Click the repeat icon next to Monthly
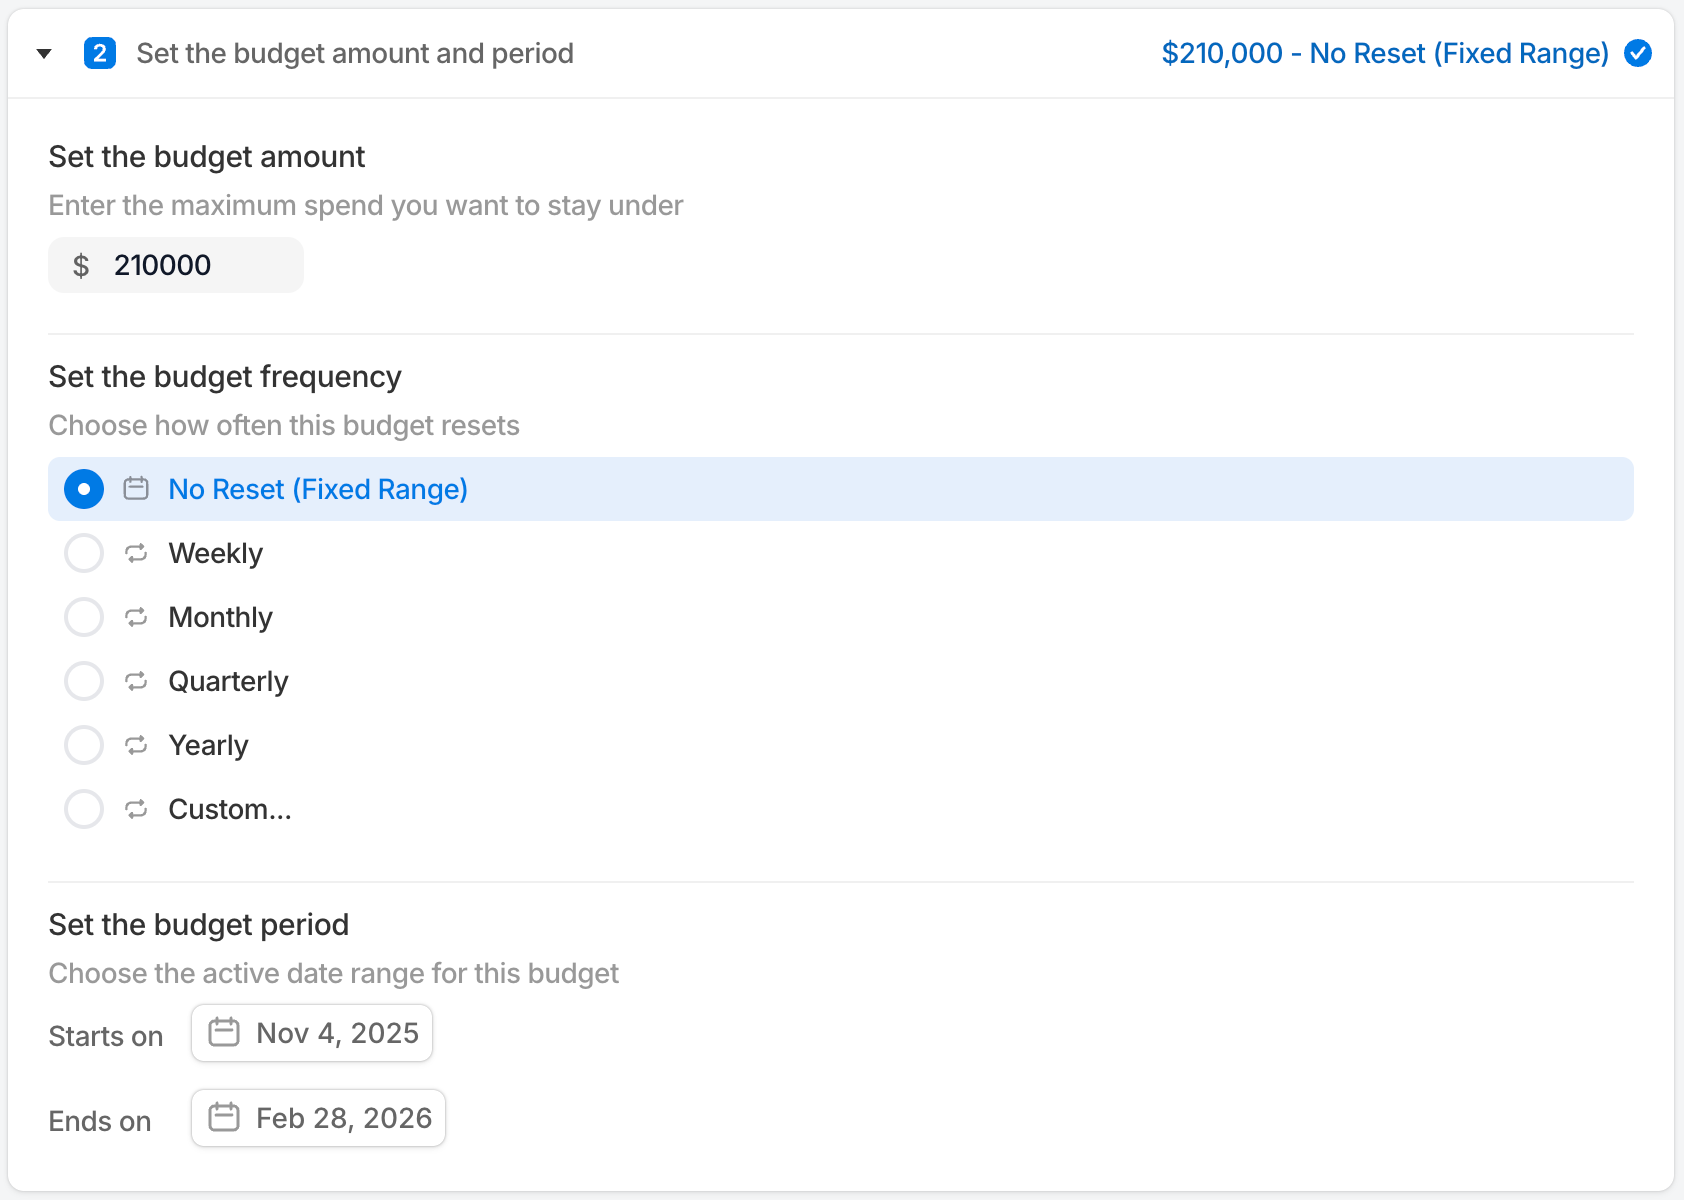Image resolution: width=1684 pixels, height=1200 pixels. point(135,617)
